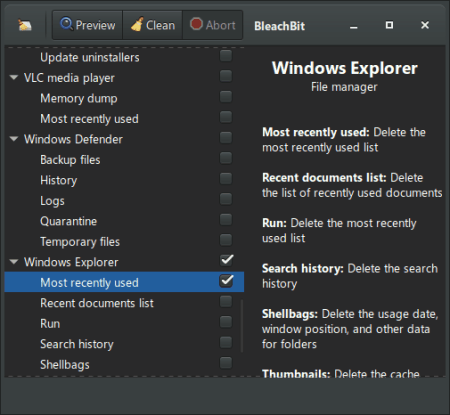Screen dimensions: 450x415
Task: Select the Windows Defender row
Action: click(x=124, y=139)
